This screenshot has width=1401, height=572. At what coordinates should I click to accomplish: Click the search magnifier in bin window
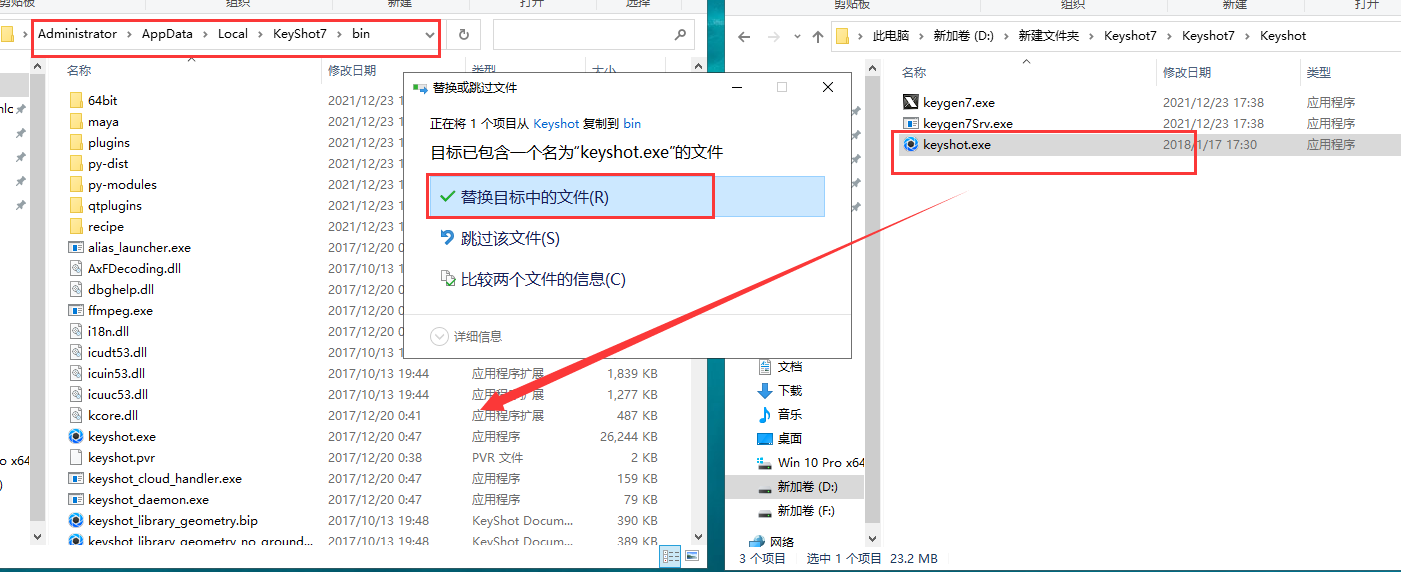pyautogui.click(x=680, y=34)
